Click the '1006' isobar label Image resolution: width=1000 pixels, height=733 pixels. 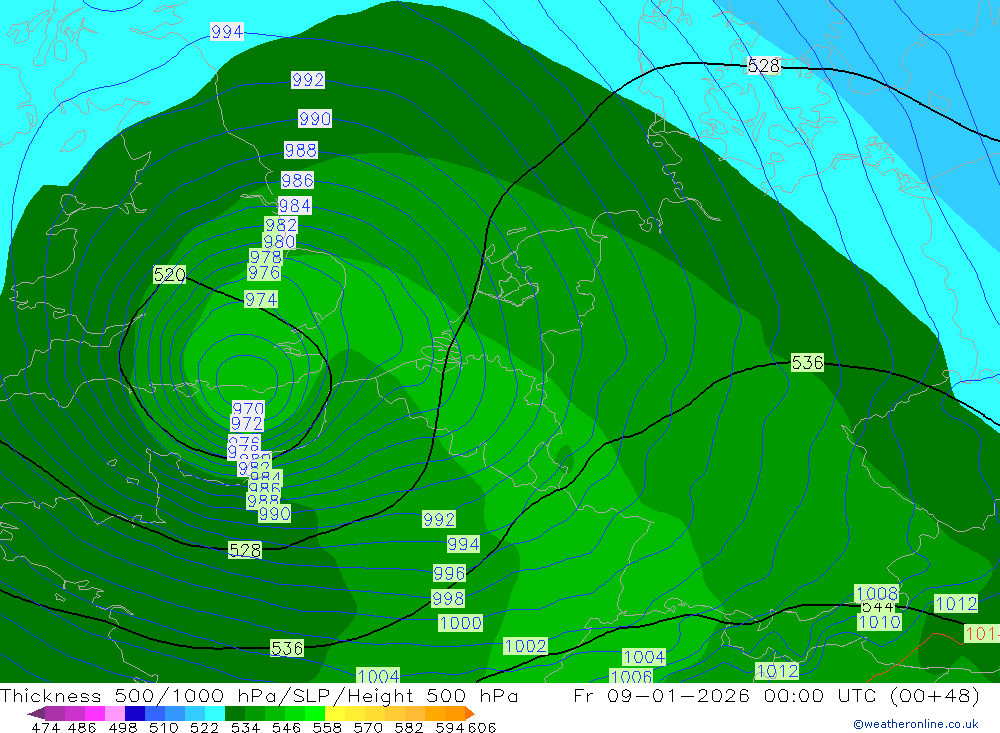tap(631, 676)
